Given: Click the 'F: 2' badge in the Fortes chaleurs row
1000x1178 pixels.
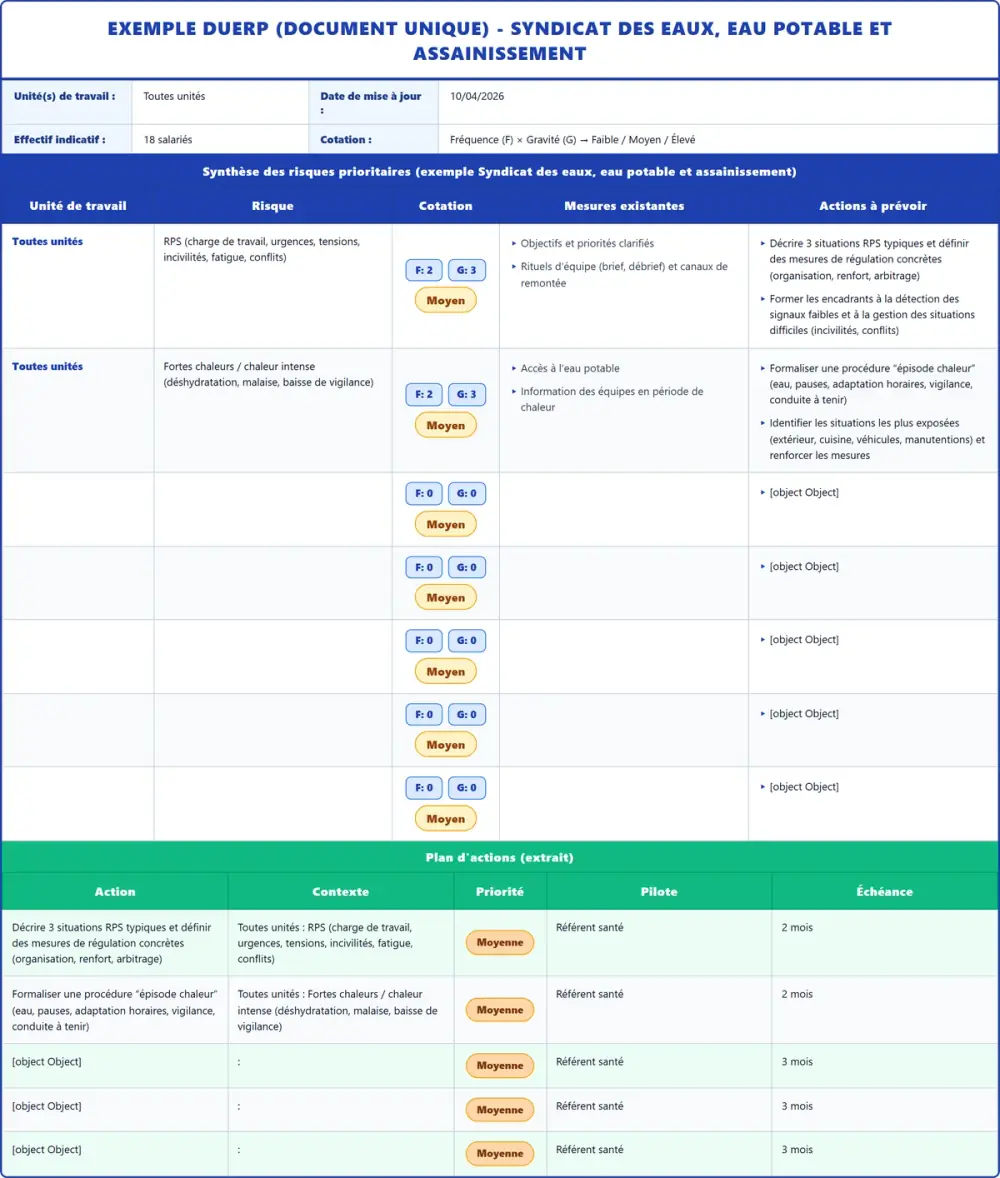Looking at the screenshot, I should [424, 394].
